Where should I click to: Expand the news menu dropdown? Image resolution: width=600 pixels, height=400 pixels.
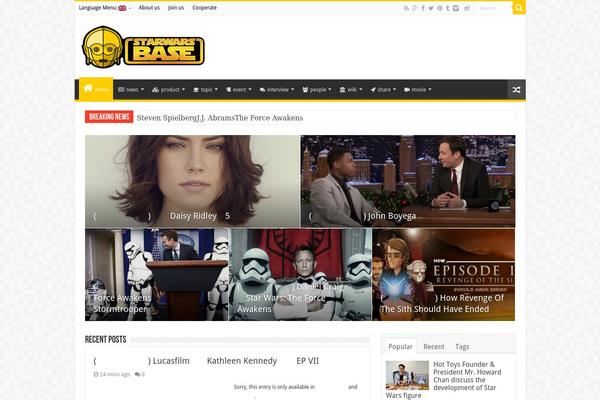coord(131,90)
